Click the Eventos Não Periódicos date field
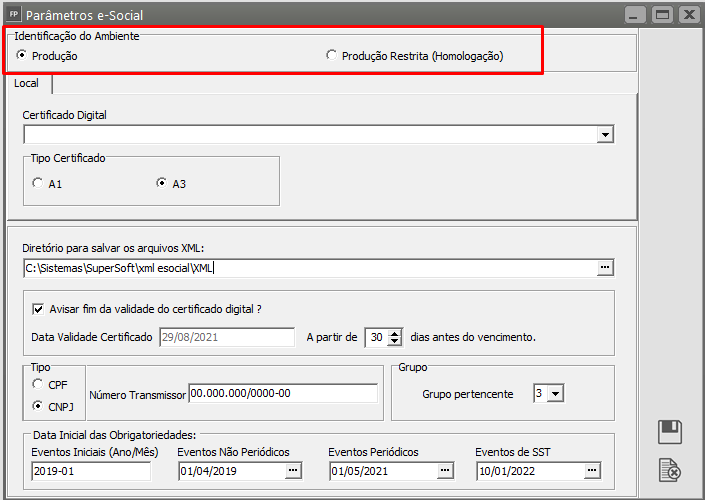This screenshot has height=500, width=705. tap(232, 471)
